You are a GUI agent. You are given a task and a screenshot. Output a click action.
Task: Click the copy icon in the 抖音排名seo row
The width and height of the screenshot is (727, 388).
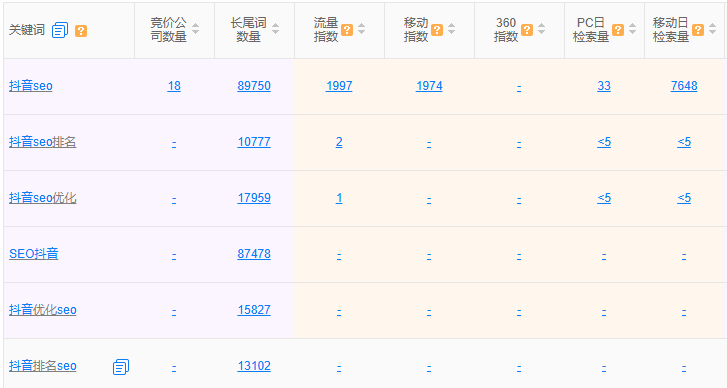[121, 367]
